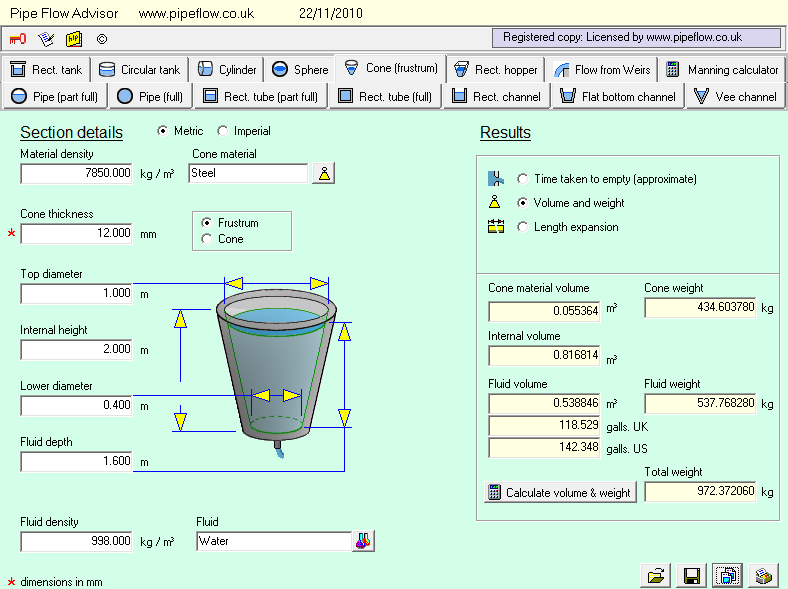Open cone material picker icon
Screen dimensions: 788x589
[323, 173]
